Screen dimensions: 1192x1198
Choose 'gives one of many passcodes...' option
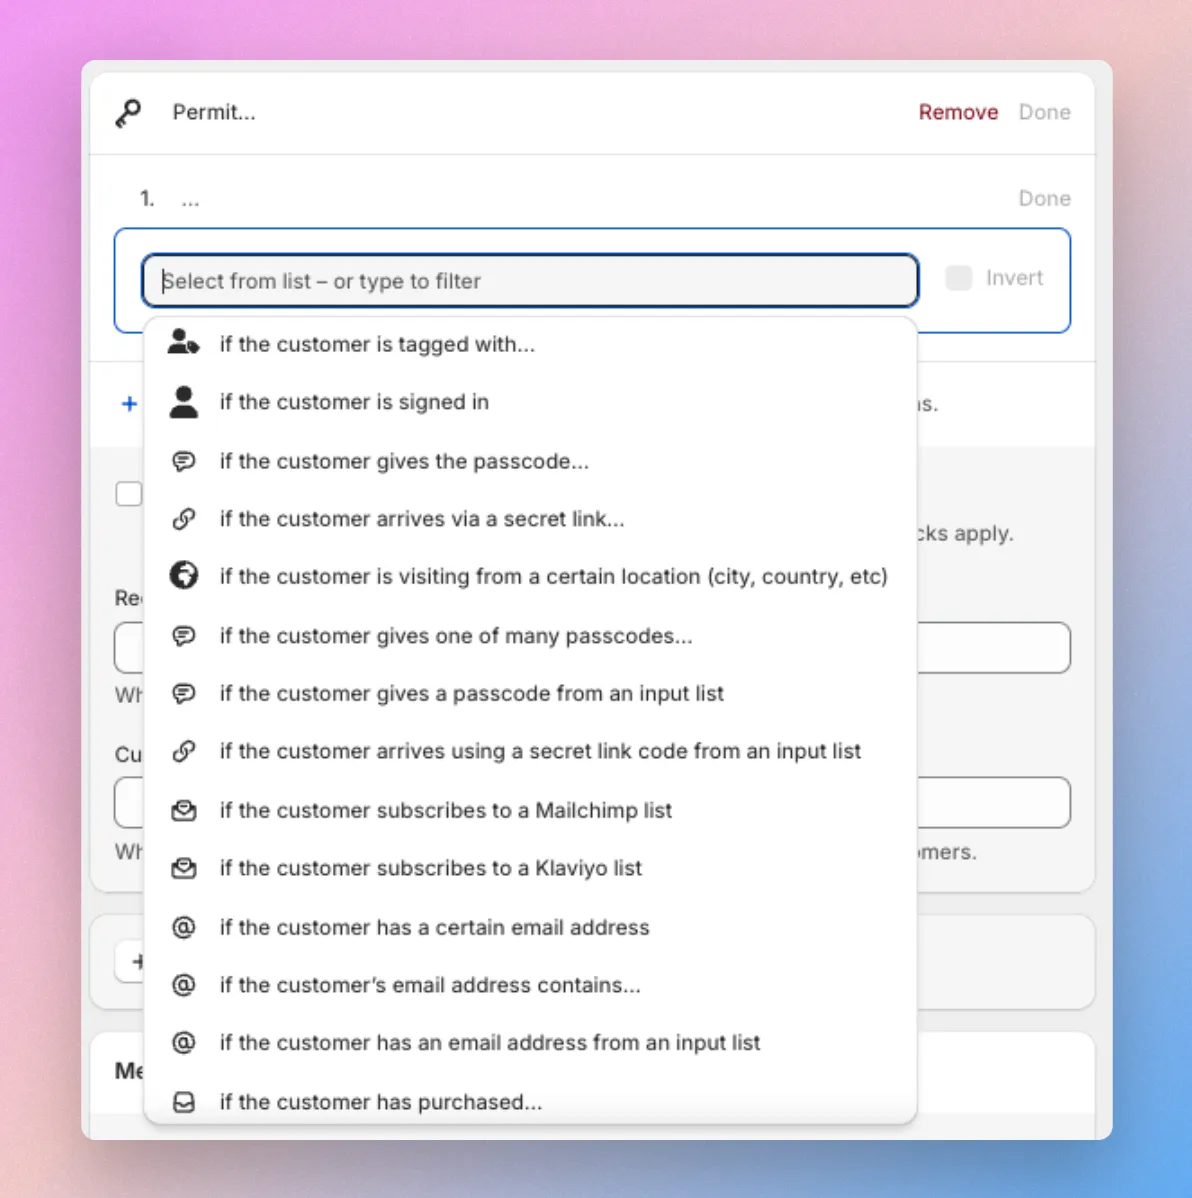tap(530, 636)
